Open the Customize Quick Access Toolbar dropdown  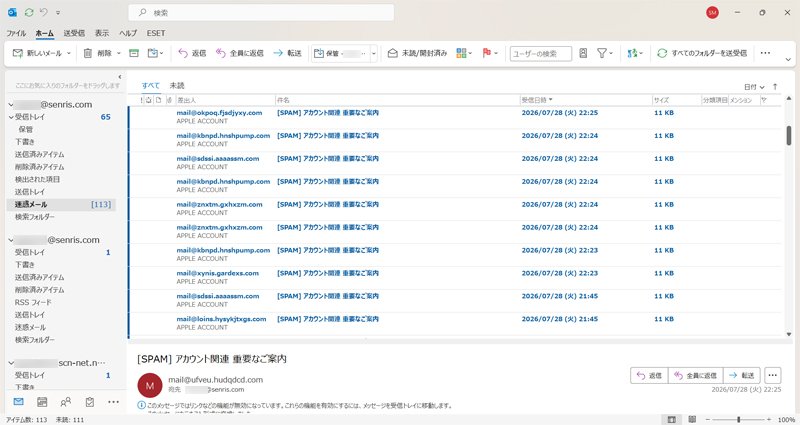tap(58, 12)
